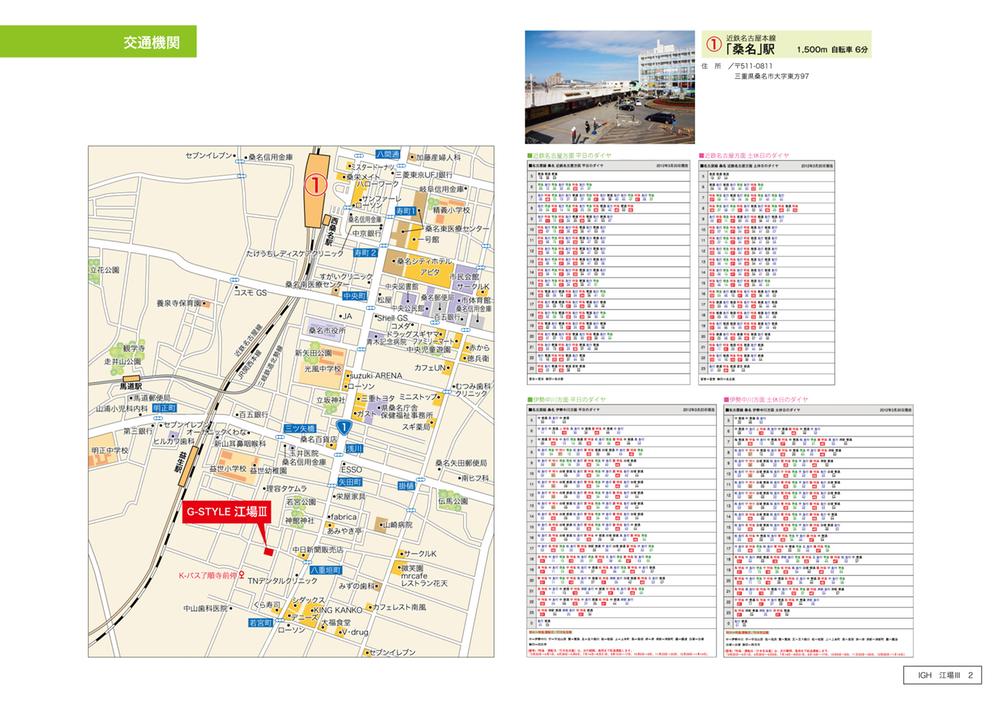This screenshot has height=706, width=999.
Task: Click the green legend square before 平日のダイヤ
Action: tap(529, 152)
